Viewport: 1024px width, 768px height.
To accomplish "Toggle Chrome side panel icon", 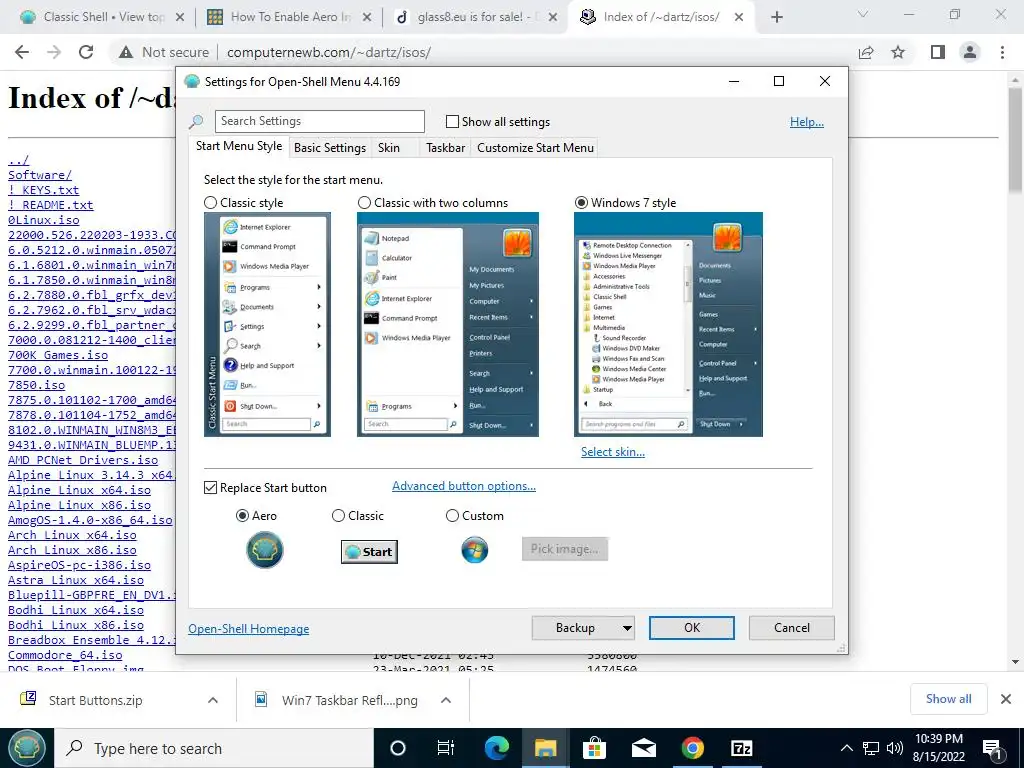I will 938,52.
